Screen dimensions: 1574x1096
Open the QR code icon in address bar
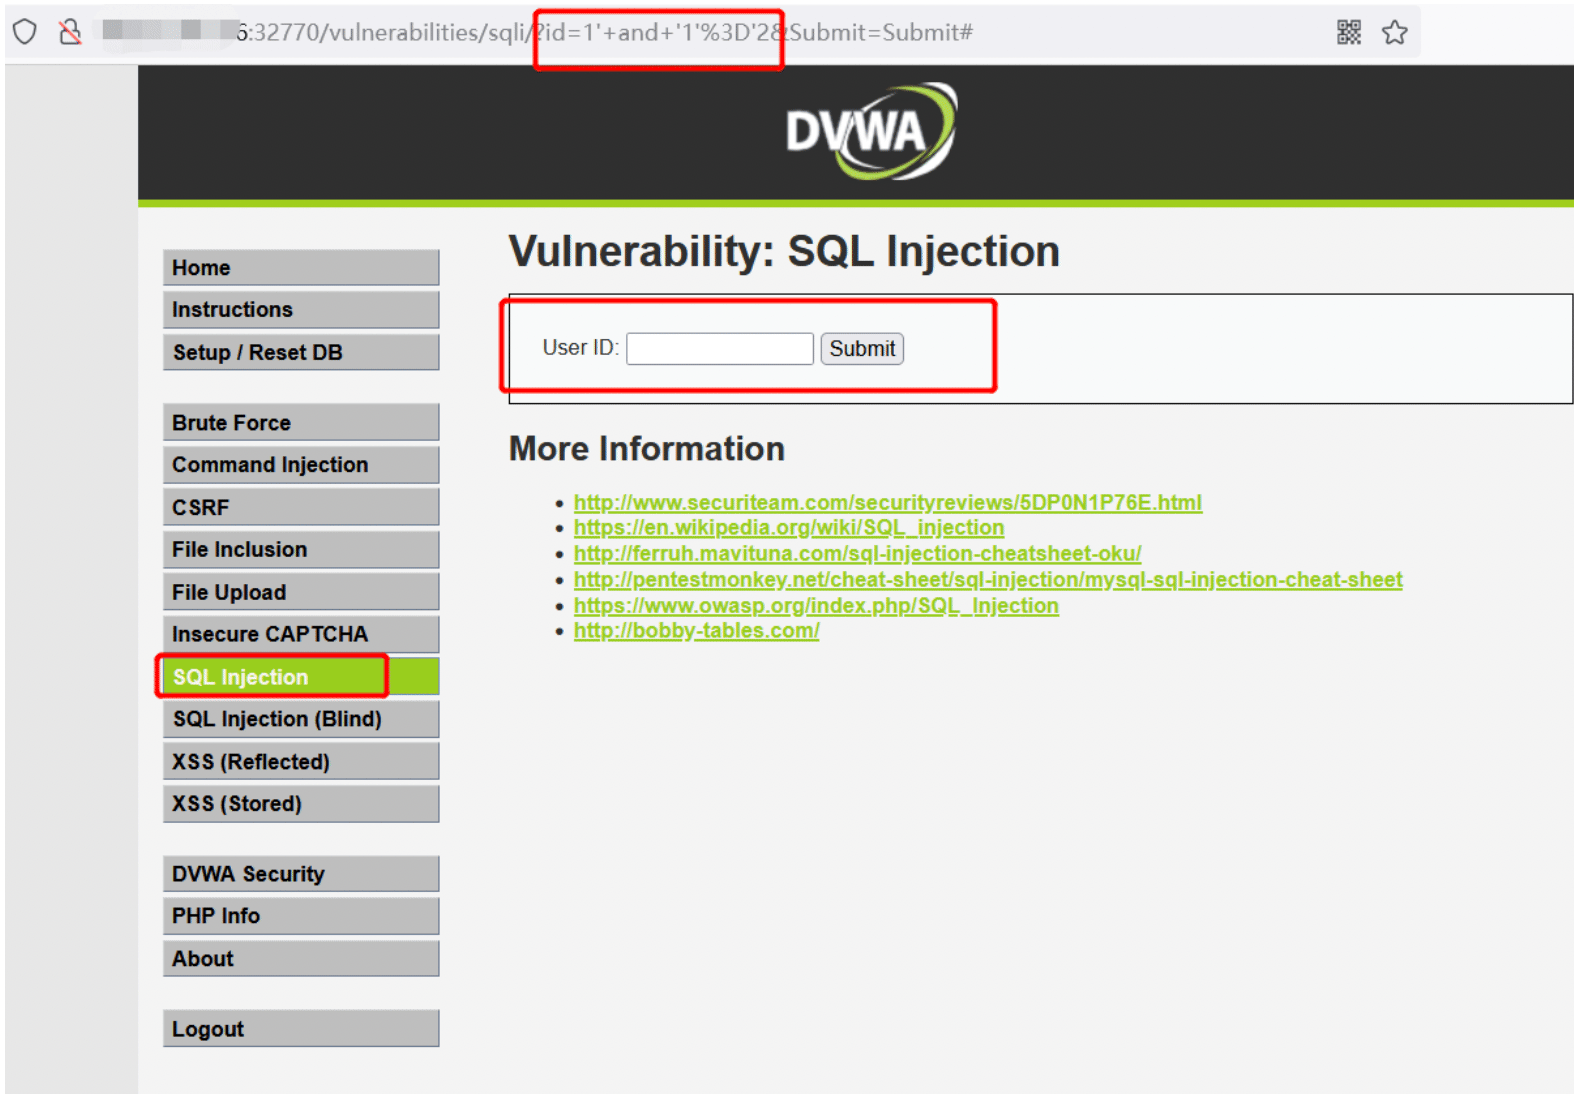click(x=1349, y=32)
